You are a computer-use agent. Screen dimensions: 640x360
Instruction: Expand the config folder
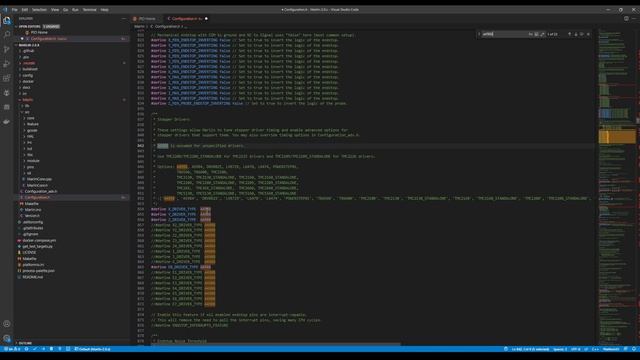click(28, 75)
